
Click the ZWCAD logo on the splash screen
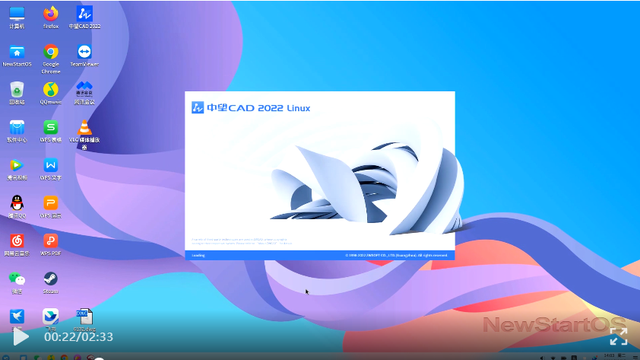tap(198, 108)
